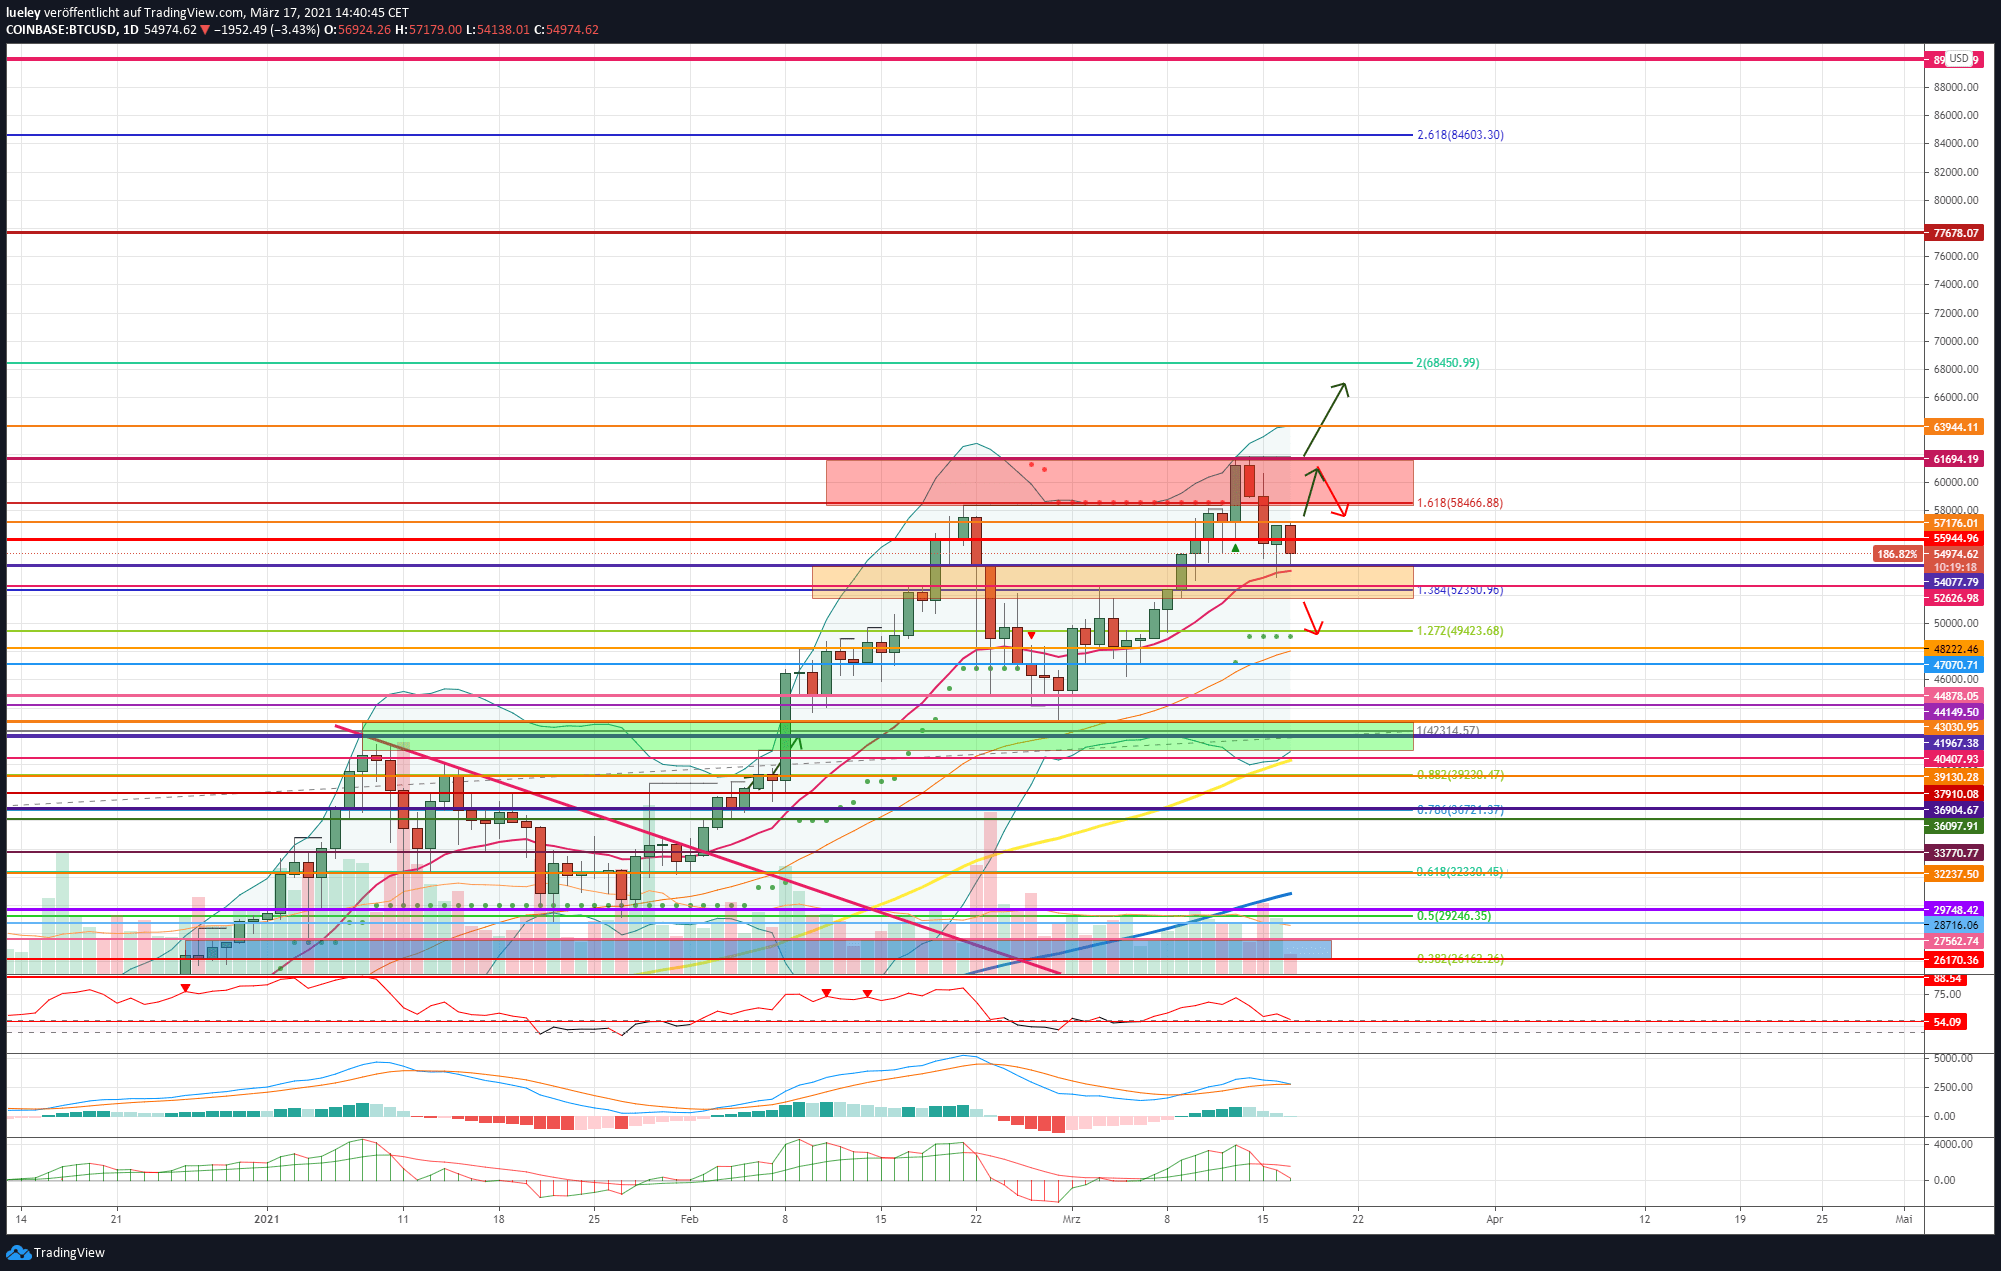Click the green up-triangle marker under mid-March candle
Viewport: 2001px width, 1271px height.
pyautogui.click(x=1236, y=548)
